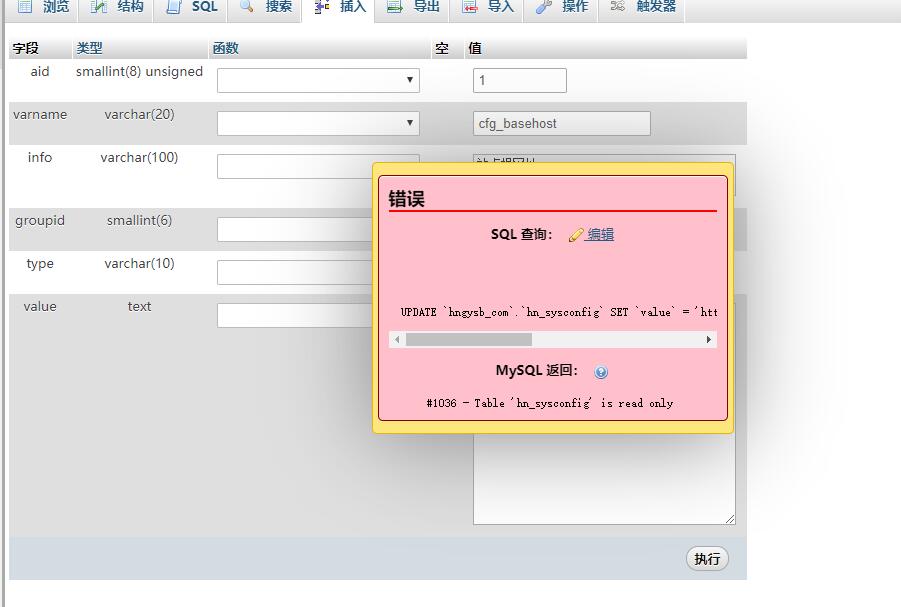Viewport: 901px width, 607px height.
Task: Go to the 搜索 (Search) tab
Action: pos(264,7)
